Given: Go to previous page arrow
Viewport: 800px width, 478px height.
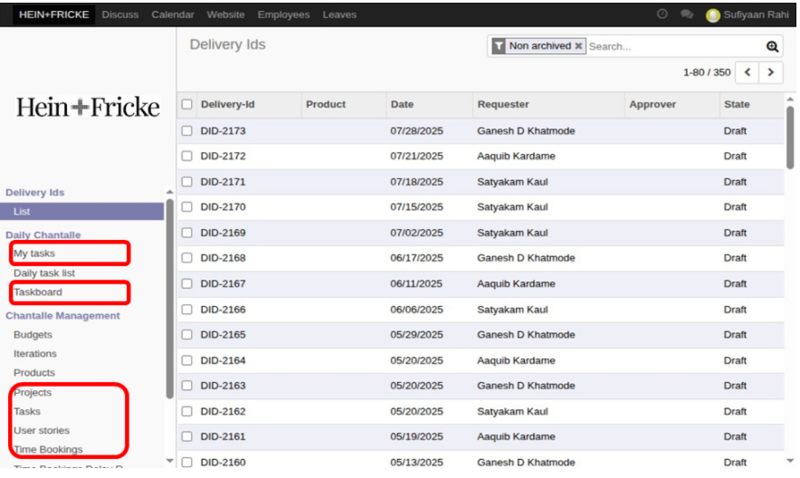Looking at the screenshot, I should [747, 73].
